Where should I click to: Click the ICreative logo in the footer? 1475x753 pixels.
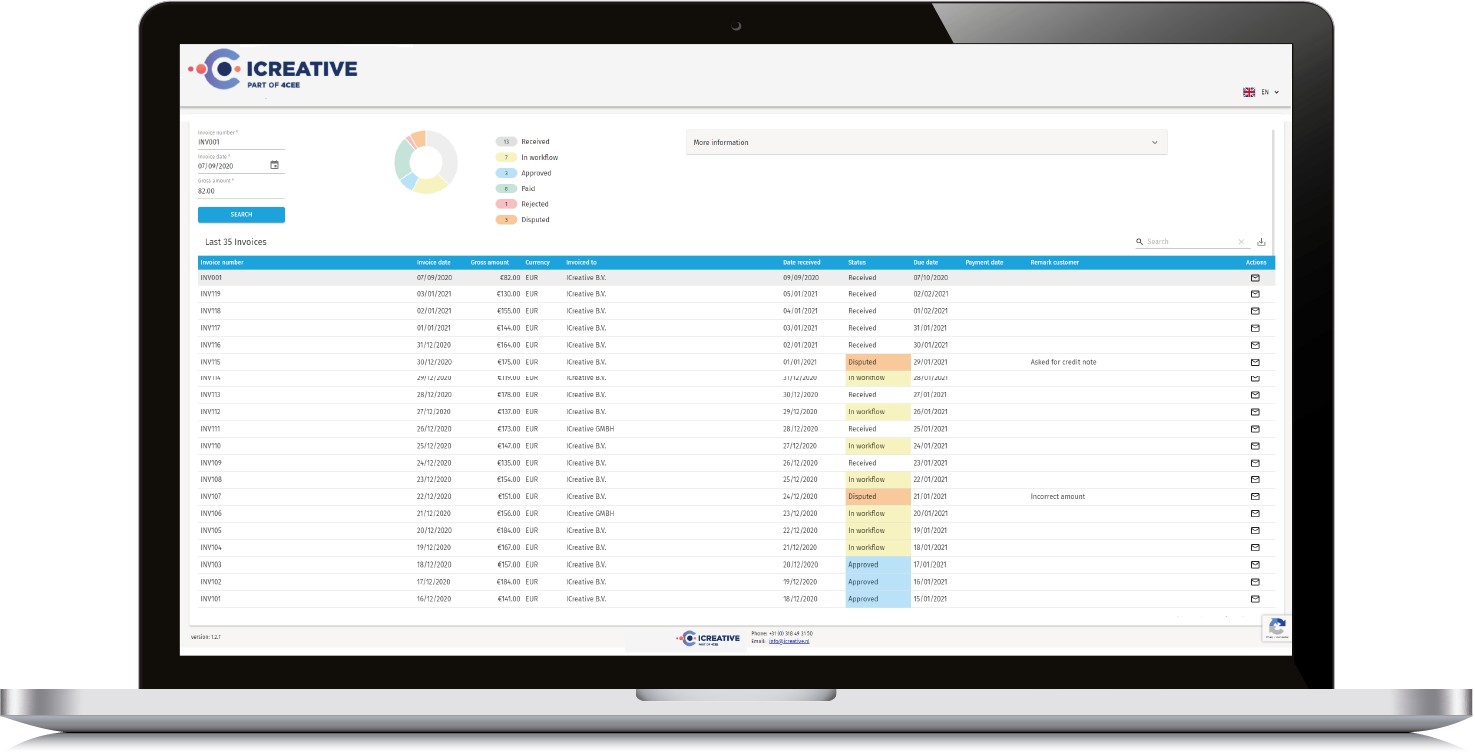[709, 638]
